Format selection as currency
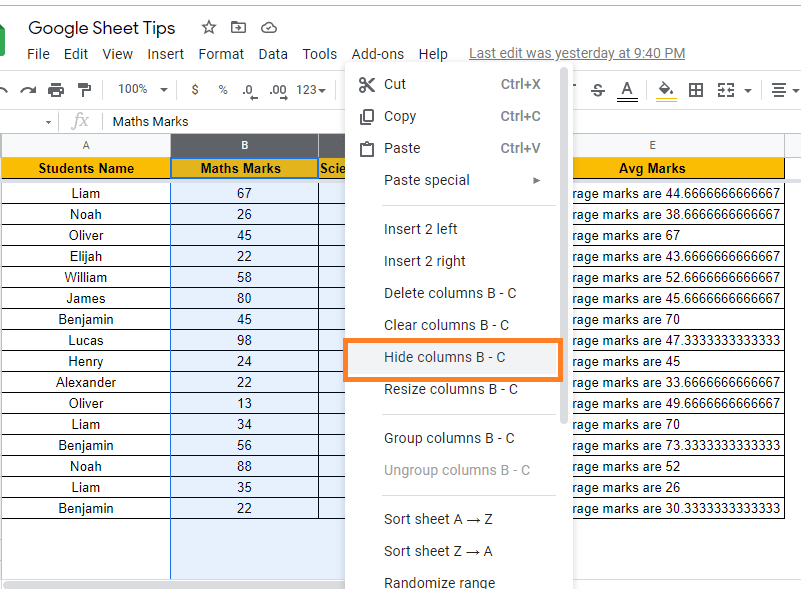Viewport: 801px width, 589px height. coord(194,90)
